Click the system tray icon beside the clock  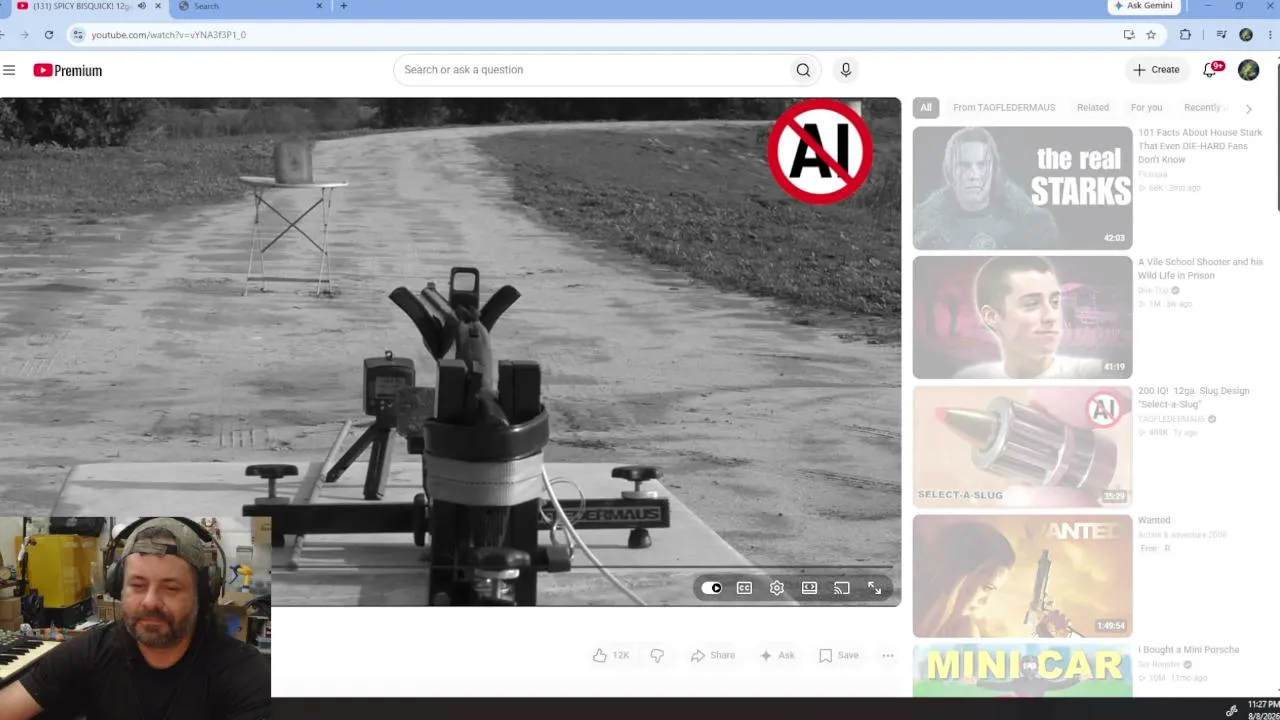tap(1232, 710)
